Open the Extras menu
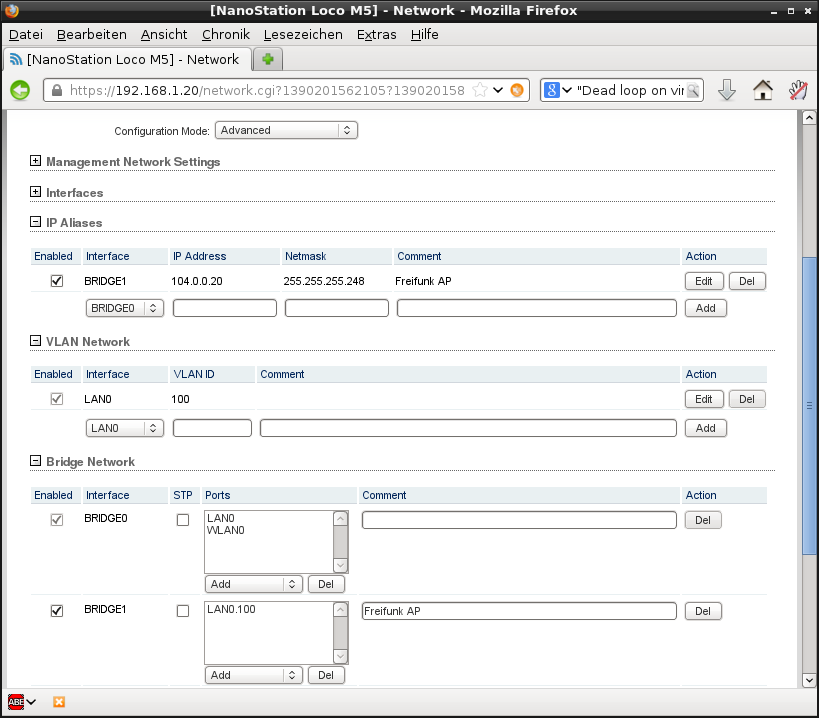The width and height of the screenshot is (819, 718). [x=376, y=34]
